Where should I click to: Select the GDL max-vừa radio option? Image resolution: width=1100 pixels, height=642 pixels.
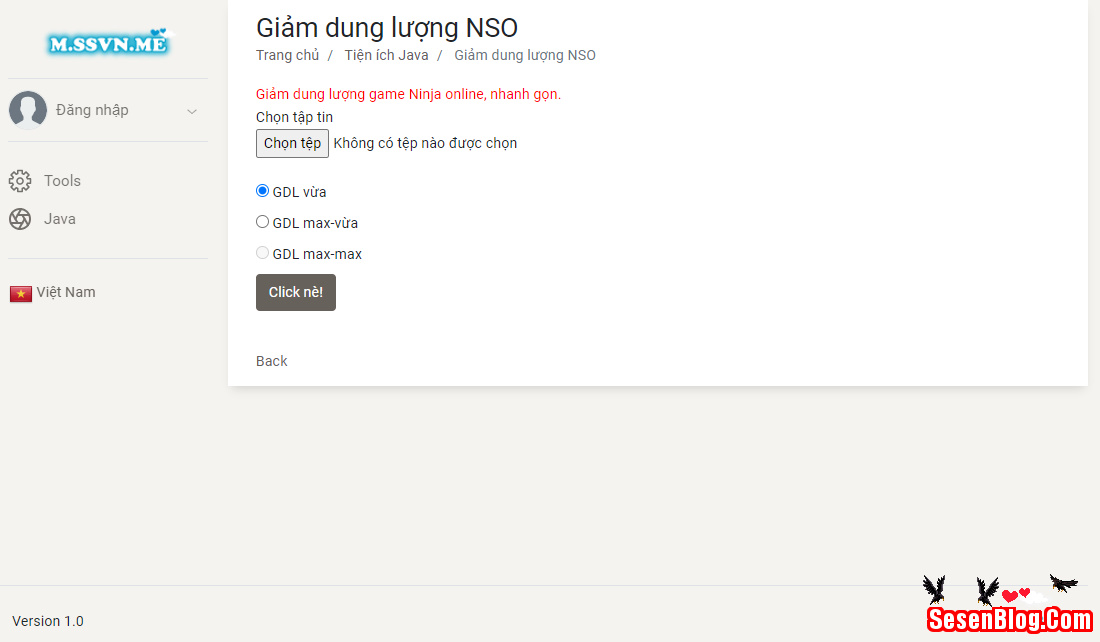(x=263, y=222)
